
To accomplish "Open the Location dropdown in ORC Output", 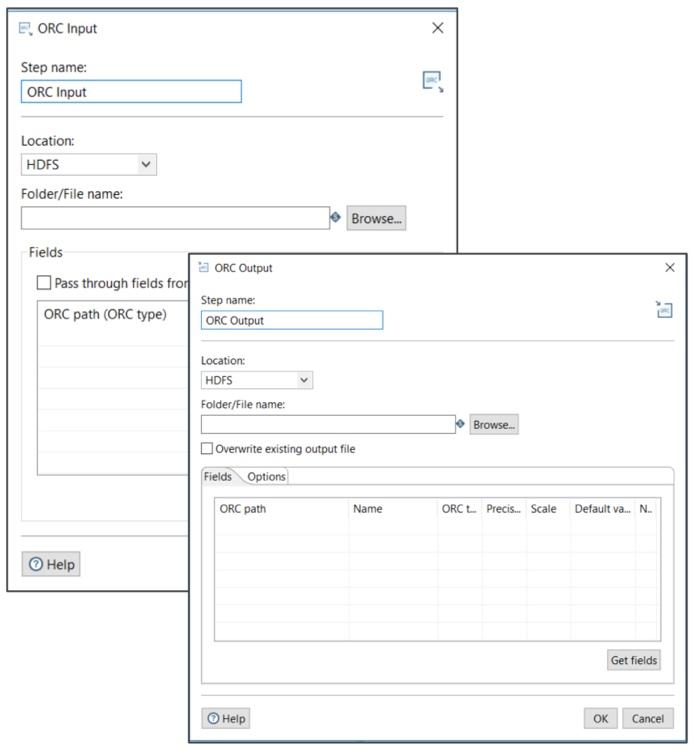I will point(257,380).
